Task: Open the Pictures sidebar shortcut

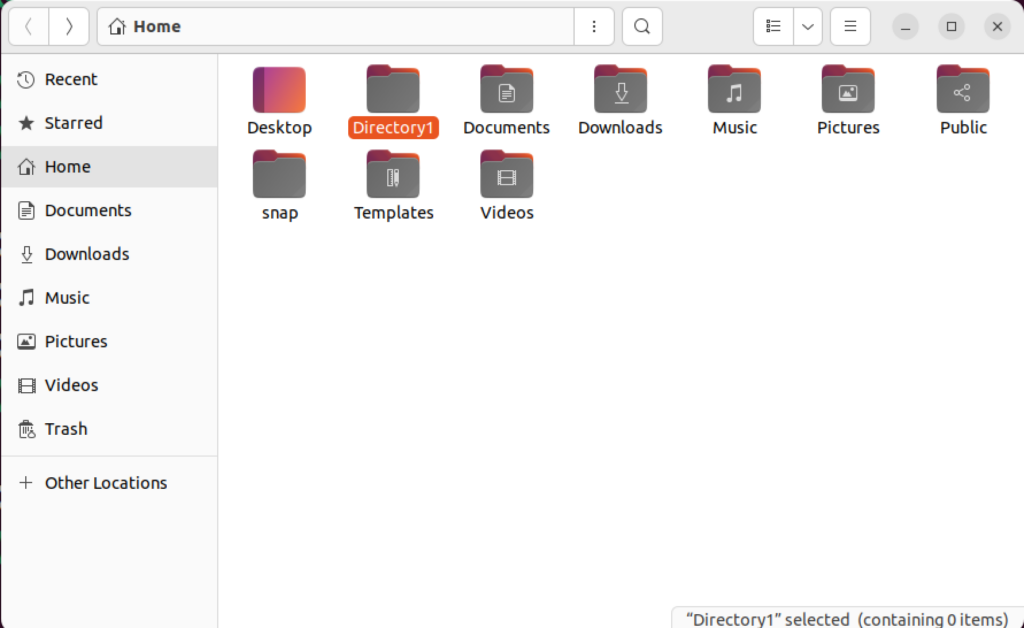Action: (x=77, y=341)
